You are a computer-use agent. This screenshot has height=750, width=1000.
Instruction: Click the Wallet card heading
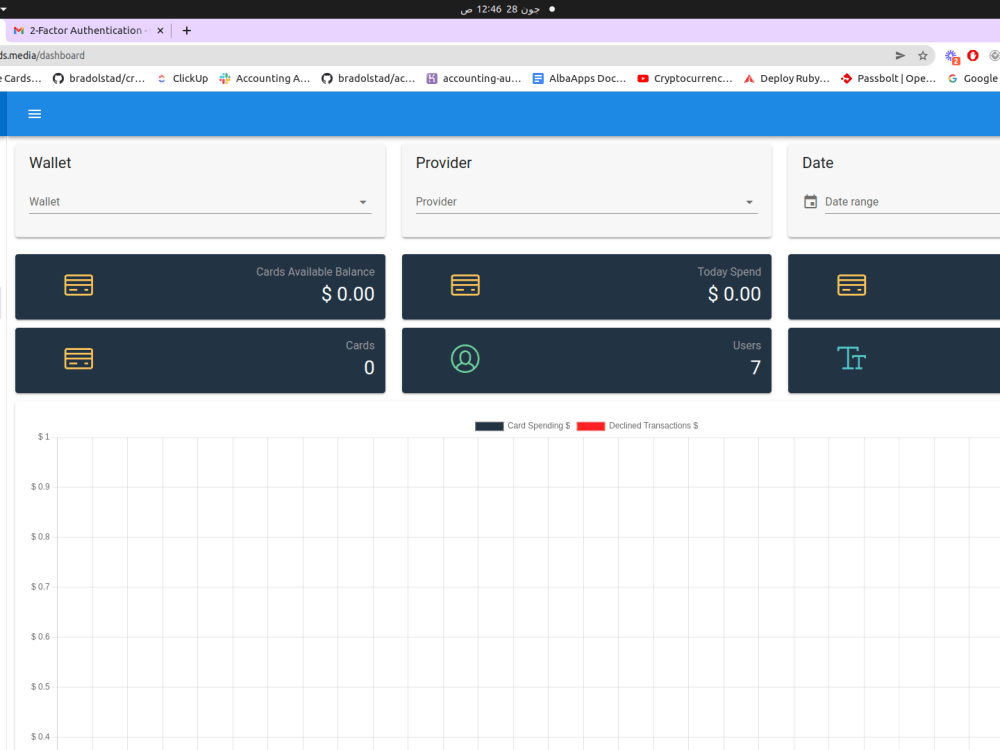tap(50, 163)
